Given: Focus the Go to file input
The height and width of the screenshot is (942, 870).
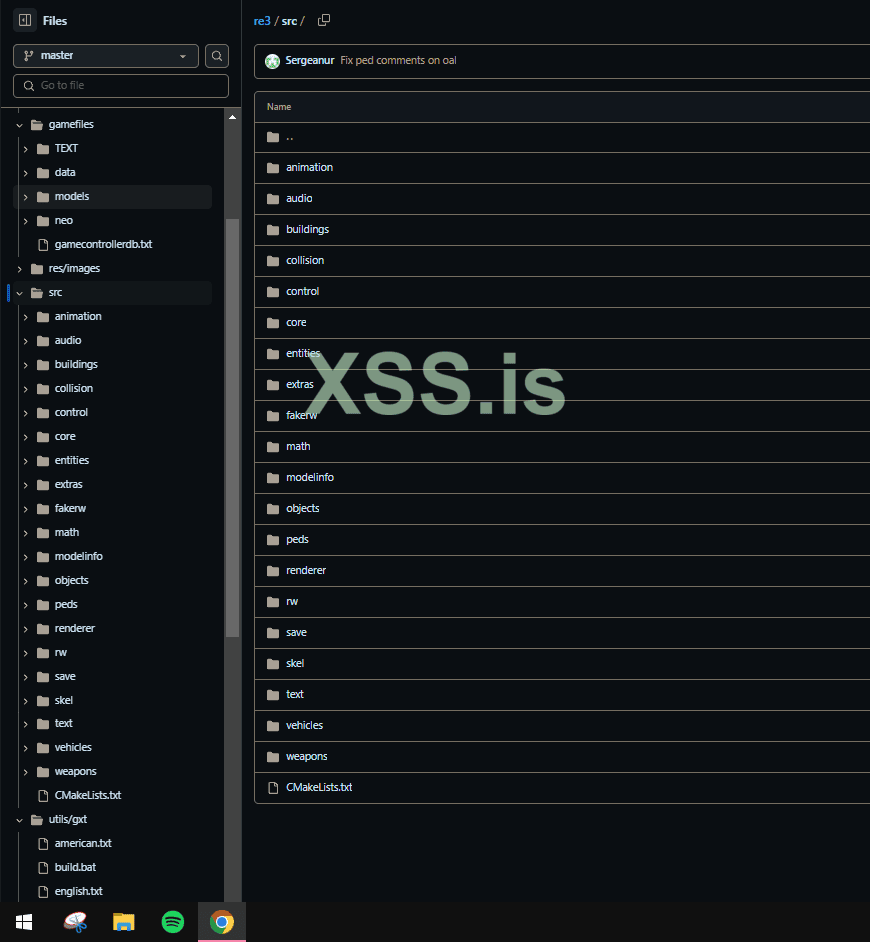Looking at the screenshot, I should [121, 86].
